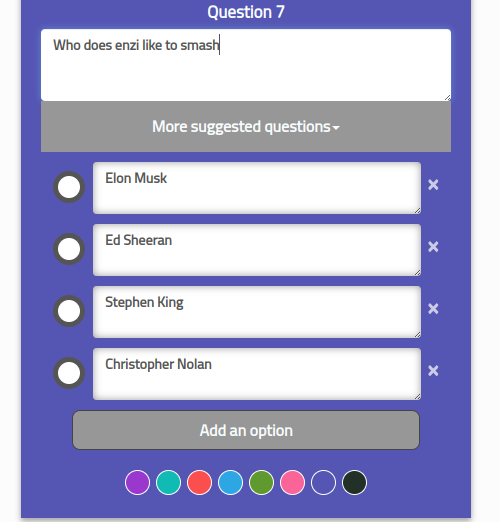Select the red color swatch

coord(199,482)
